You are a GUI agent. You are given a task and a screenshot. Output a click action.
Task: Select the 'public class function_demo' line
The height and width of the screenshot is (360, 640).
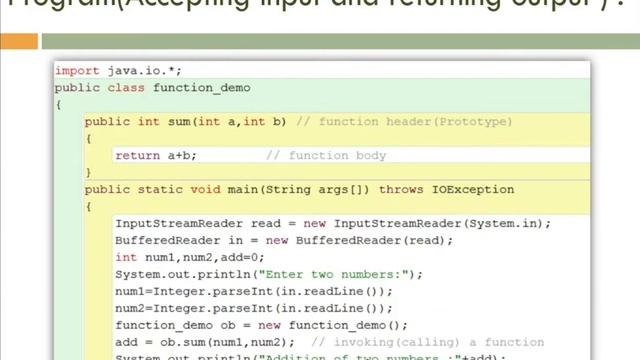click(x=153, y=88)
